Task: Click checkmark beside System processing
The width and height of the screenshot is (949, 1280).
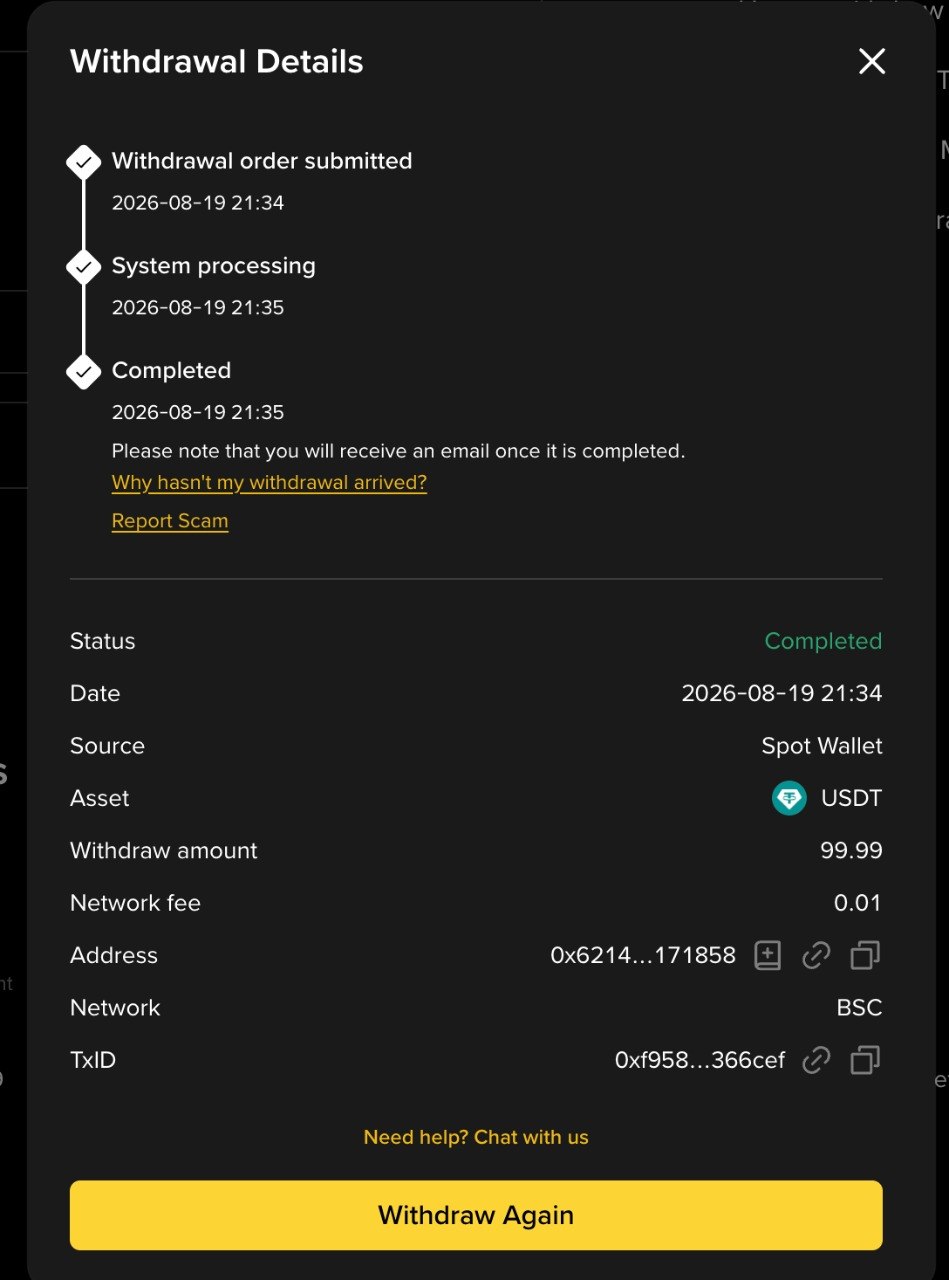Action: coord(84,267)
